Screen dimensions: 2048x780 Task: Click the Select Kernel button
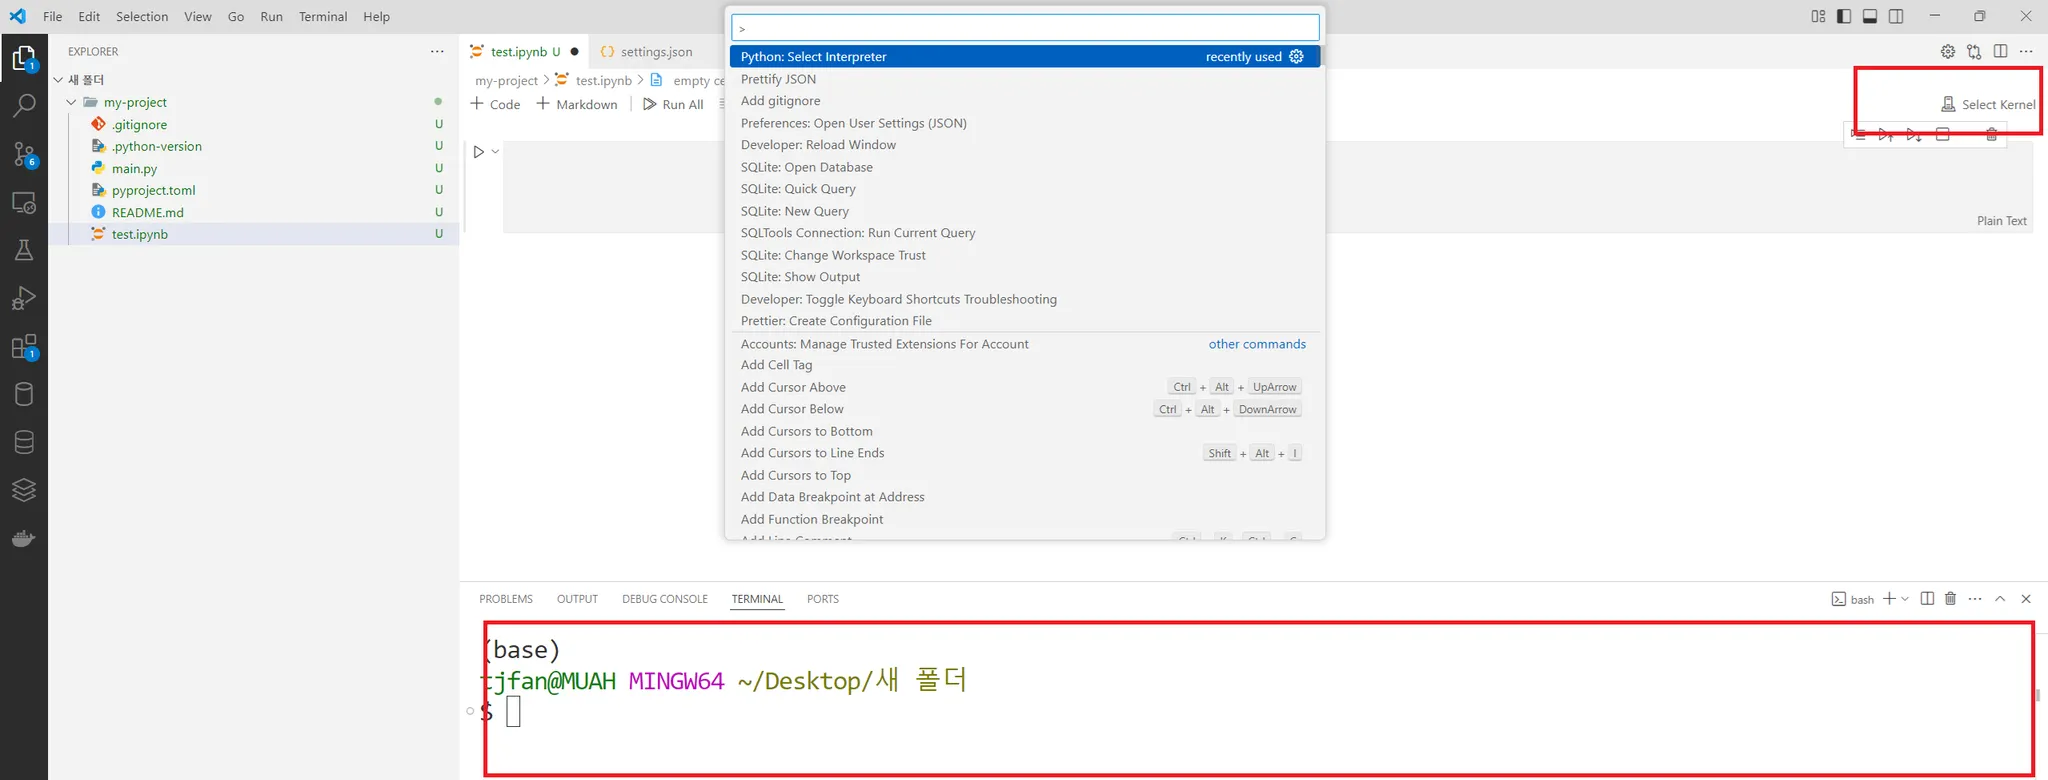pyautogui.click(x=1988, y=104)
